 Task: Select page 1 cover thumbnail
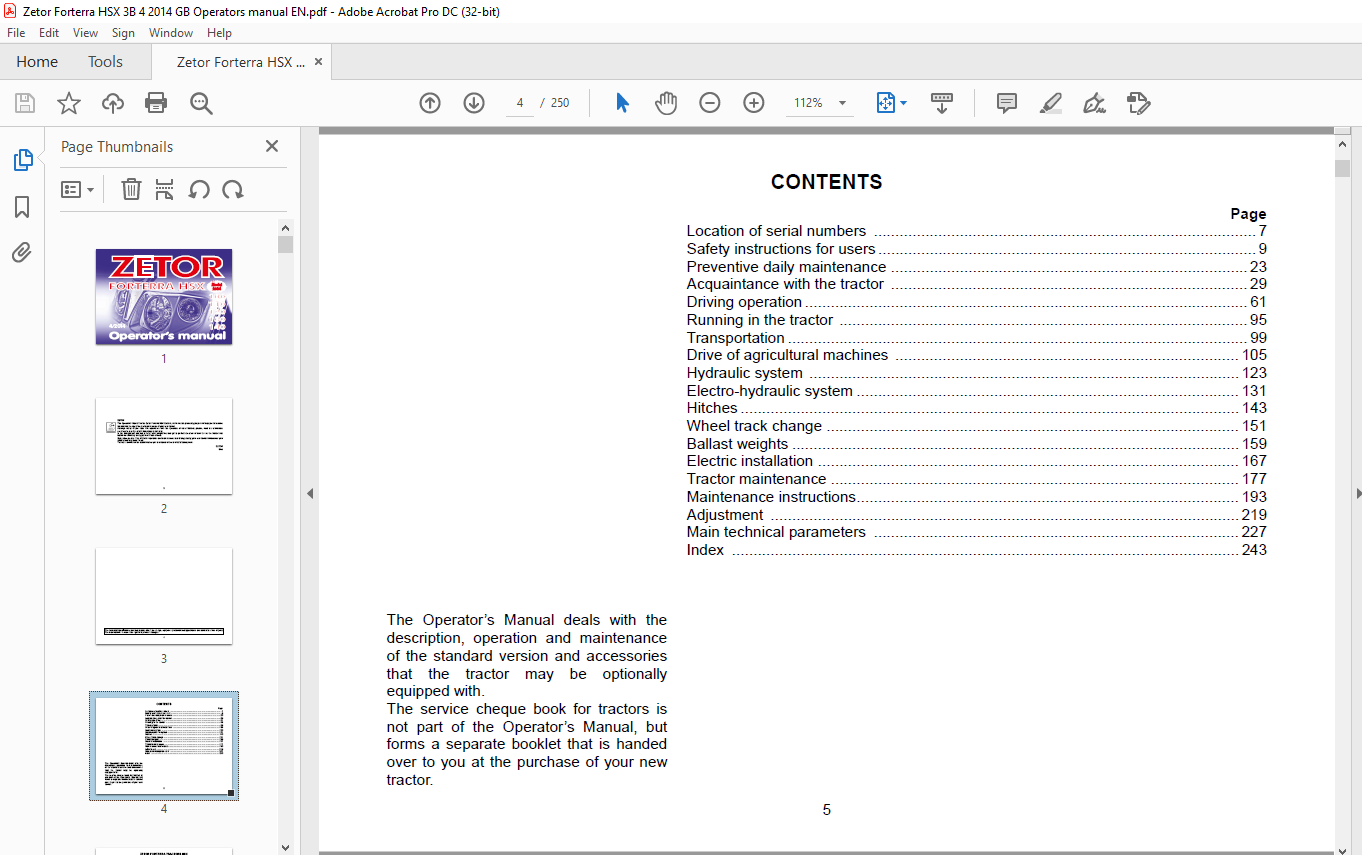coord(164,297)
